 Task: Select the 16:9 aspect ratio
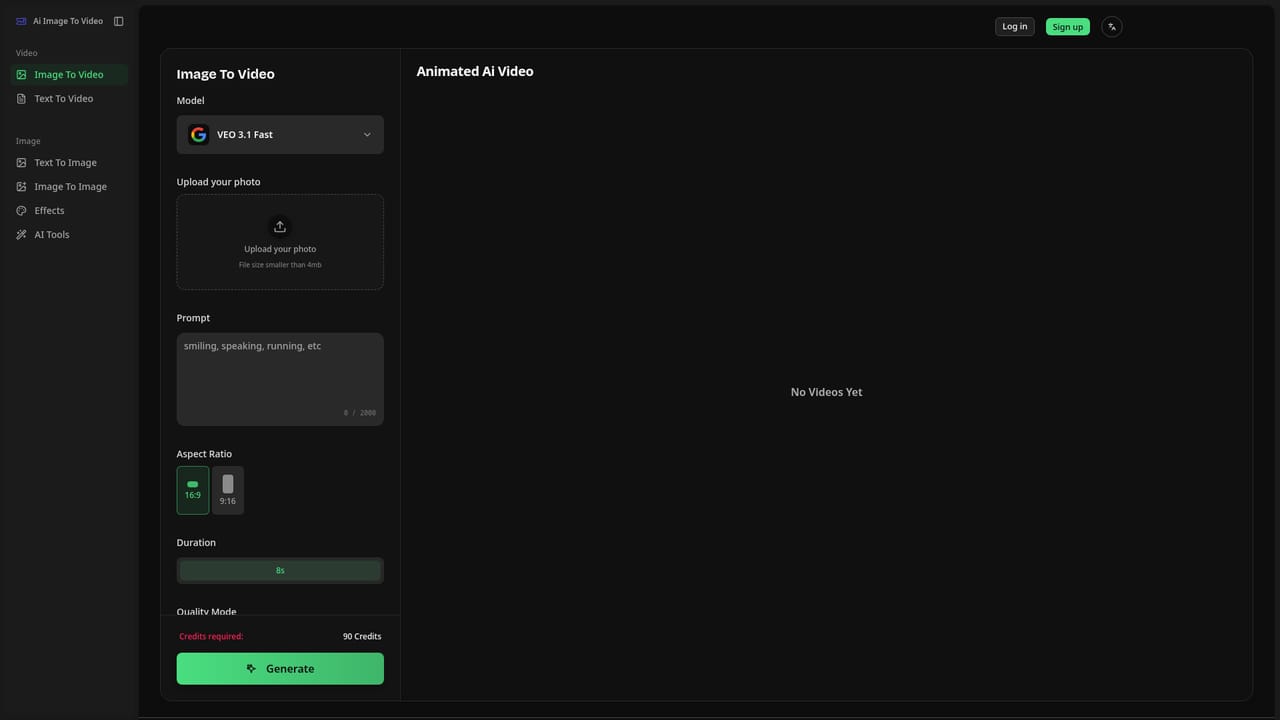(193, 490)
